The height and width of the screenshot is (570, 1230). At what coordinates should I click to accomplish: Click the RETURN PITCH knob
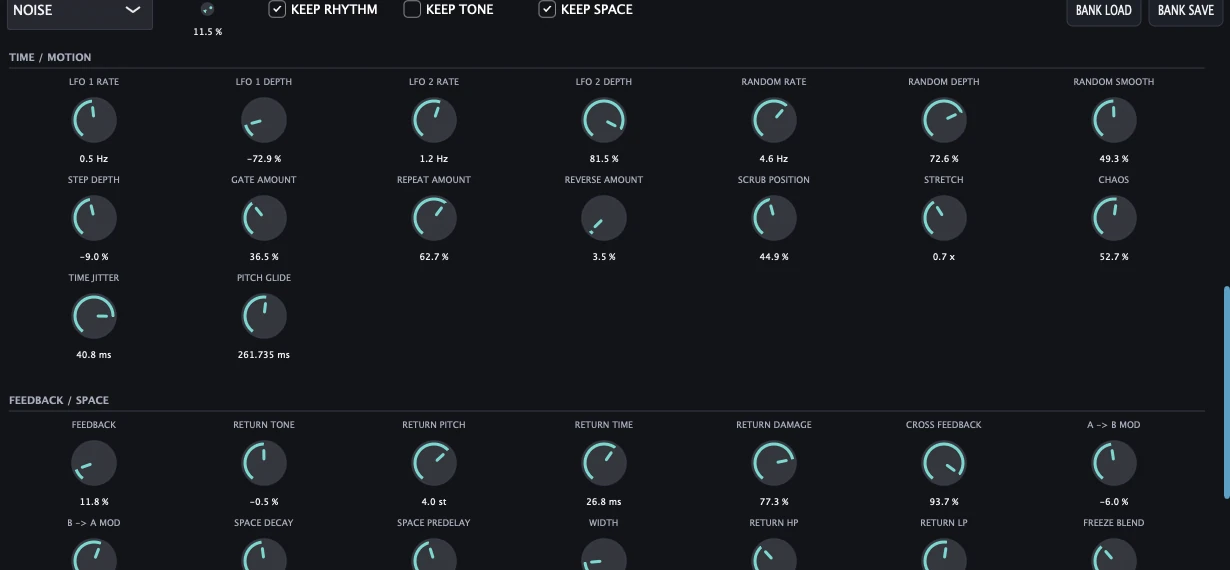(434, 463)
